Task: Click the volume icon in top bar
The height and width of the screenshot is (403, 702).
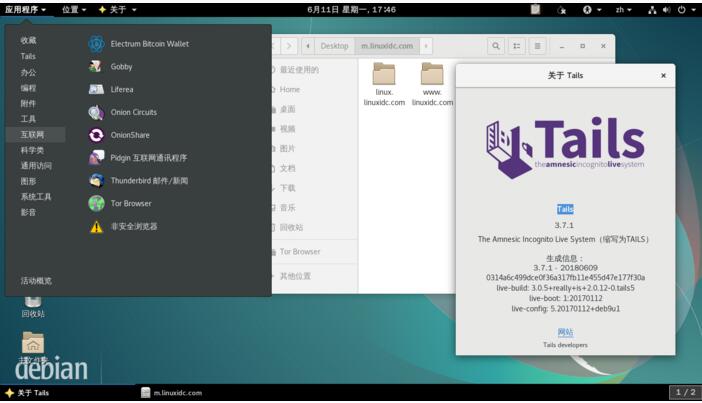Action: [x=667, y=9]
